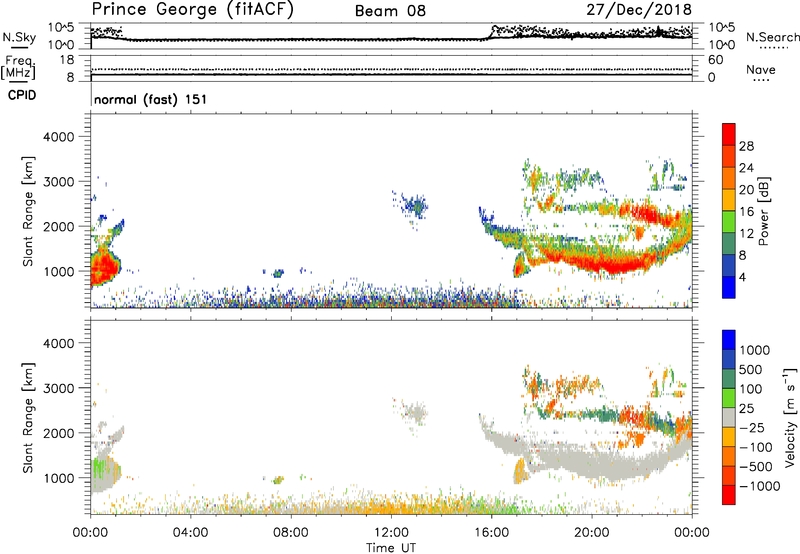Click the "2000" tick on the power panel

coord(58,226)
